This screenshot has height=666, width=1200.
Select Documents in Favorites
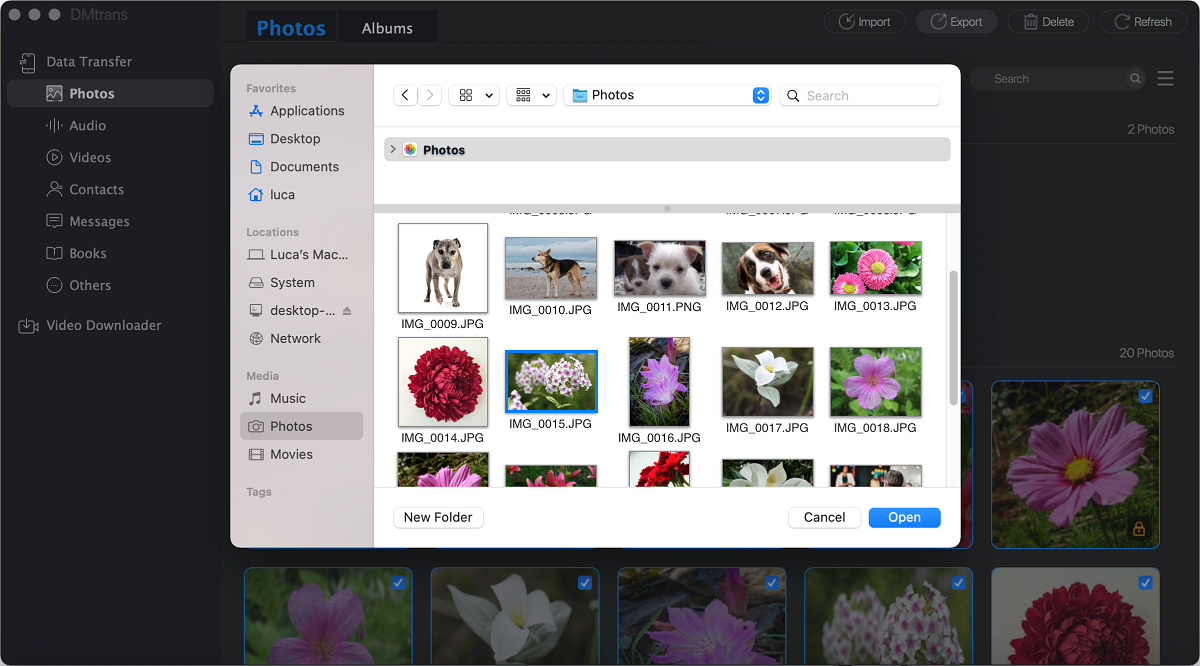[296, 167]
